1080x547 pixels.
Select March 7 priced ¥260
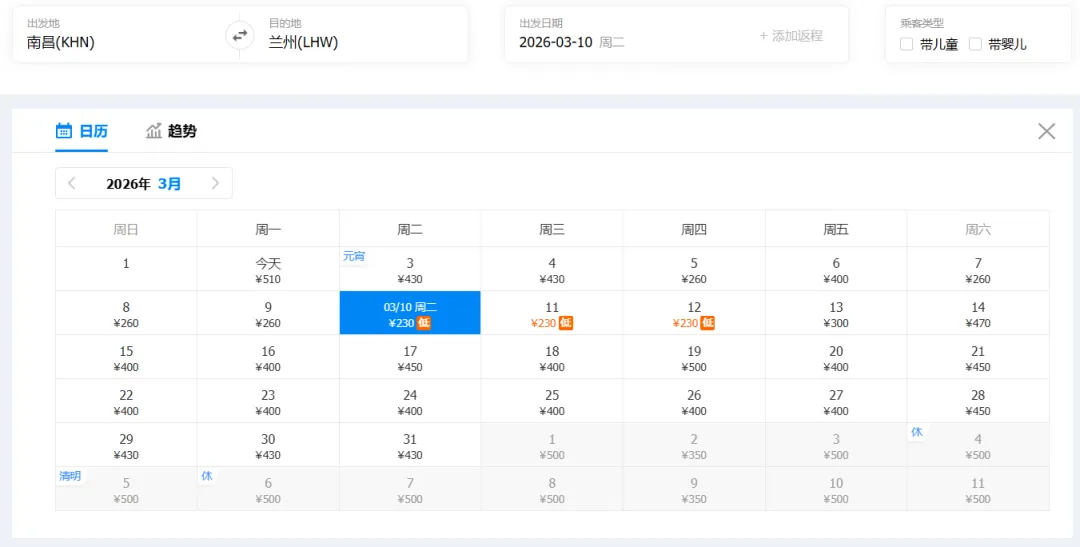click(978, 269)
